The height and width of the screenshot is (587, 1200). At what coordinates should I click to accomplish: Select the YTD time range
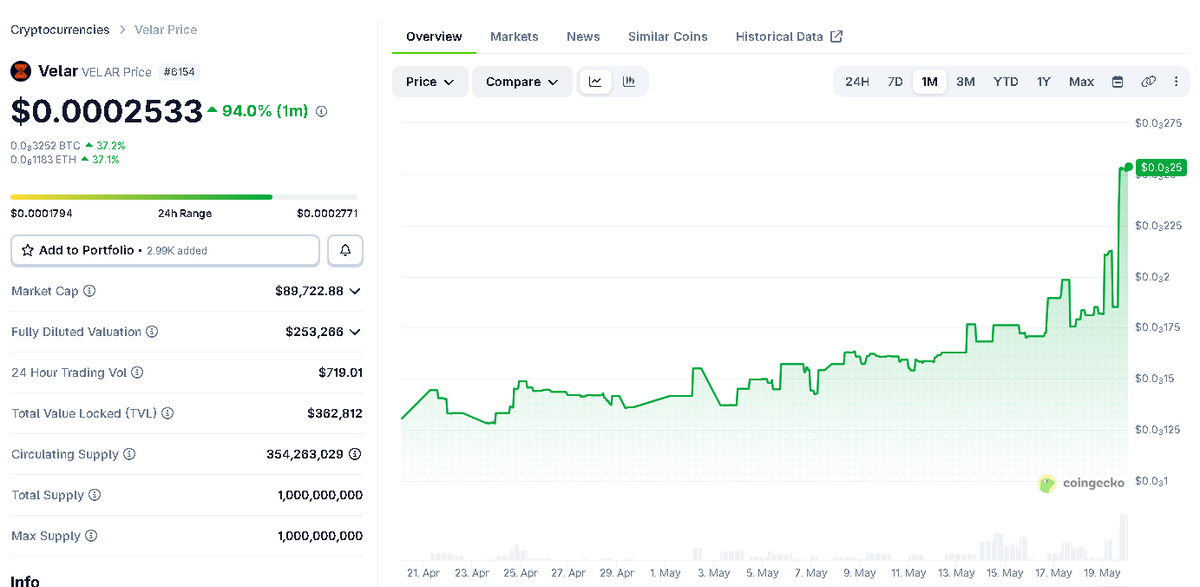pos(1006,82)
